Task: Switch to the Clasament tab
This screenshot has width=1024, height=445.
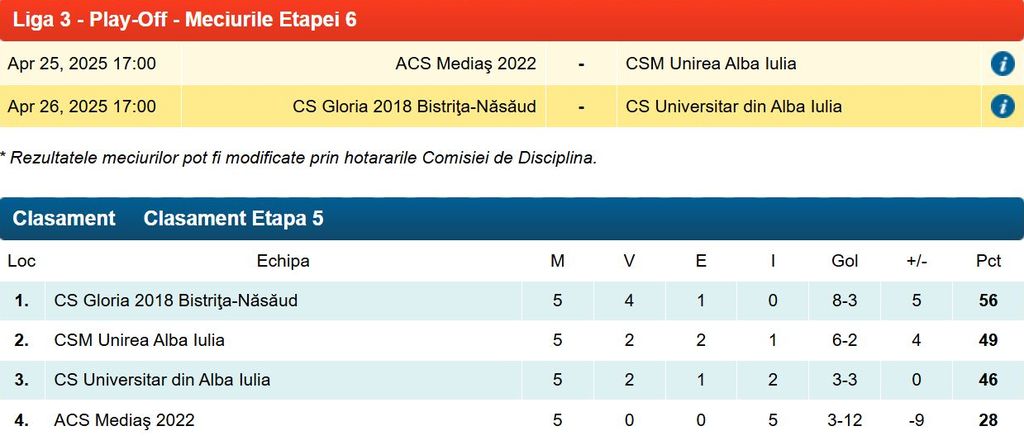Action: 64,219
